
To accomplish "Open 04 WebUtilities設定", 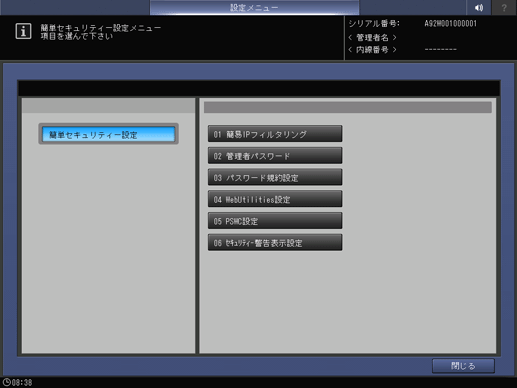I will click(275, 199).
